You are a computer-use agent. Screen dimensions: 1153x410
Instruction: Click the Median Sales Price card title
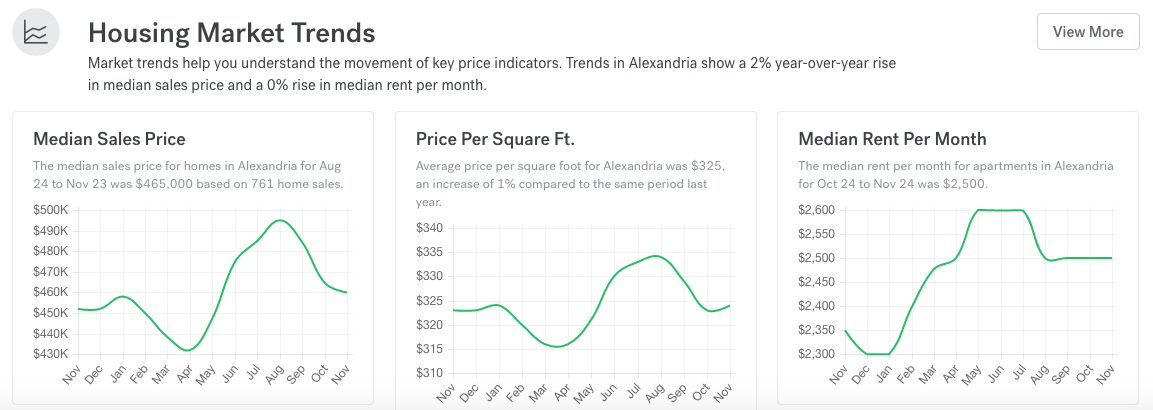[x=109, y=139]
